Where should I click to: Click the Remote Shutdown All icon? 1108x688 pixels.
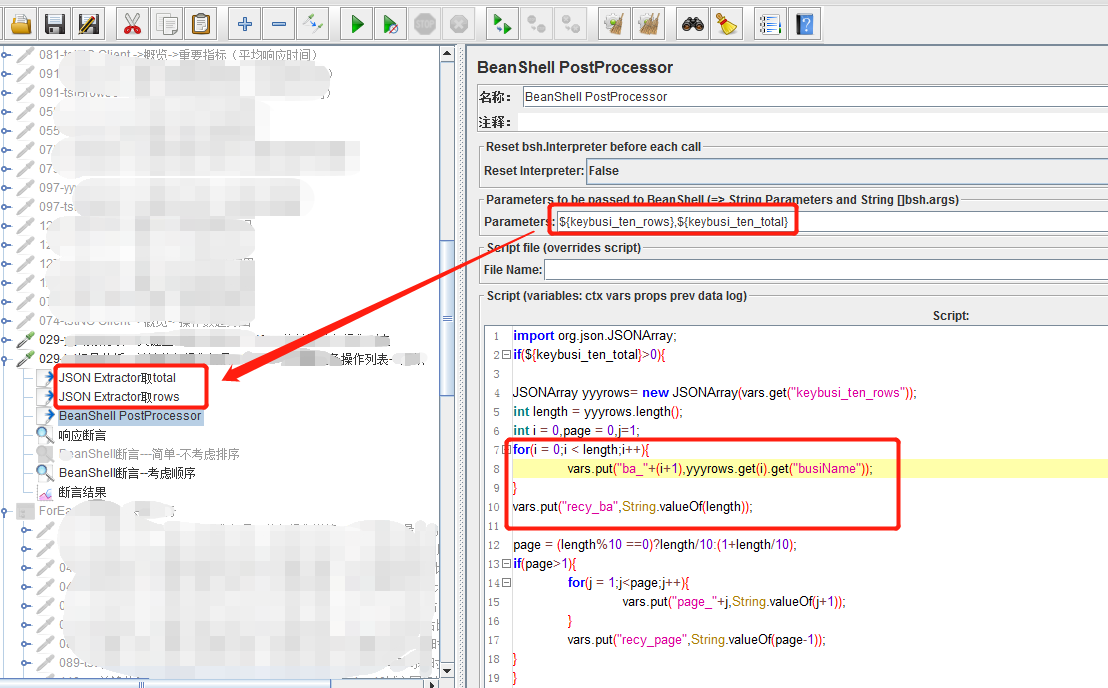[x=571, y=25]
